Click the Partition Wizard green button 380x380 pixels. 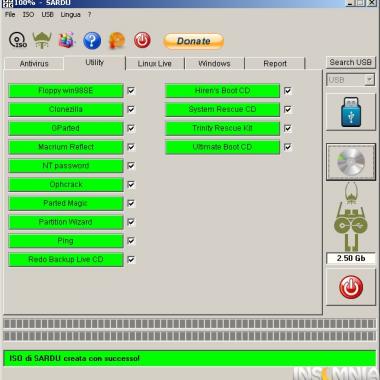coord(66,222)
